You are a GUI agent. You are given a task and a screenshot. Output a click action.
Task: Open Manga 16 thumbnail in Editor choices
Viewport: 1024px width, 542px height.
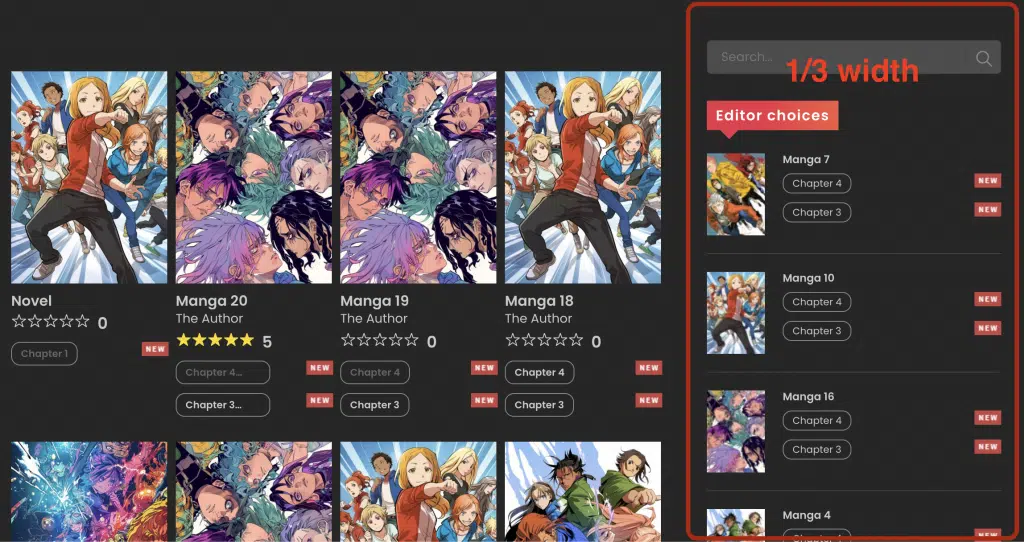[736, 432]
